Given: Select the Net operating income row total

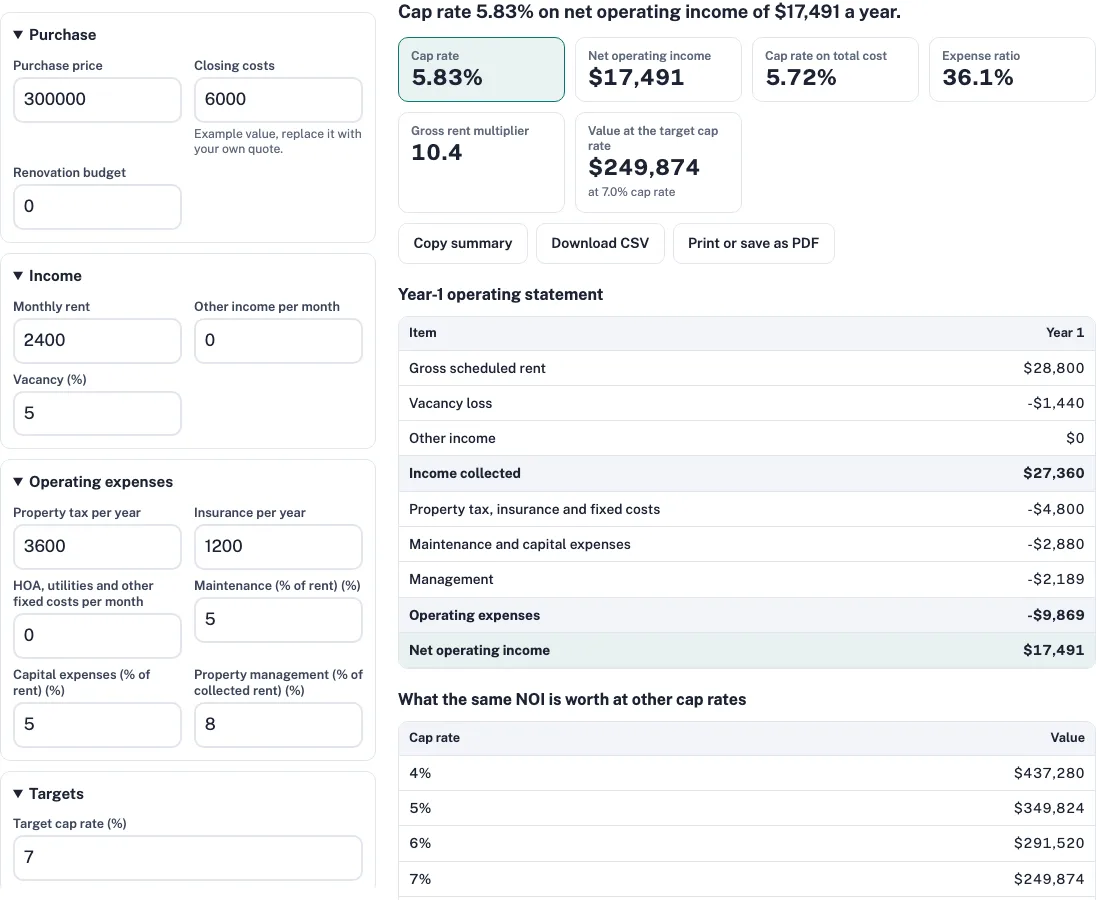Looking at the screenshot, I should (x=1053, y=651).
